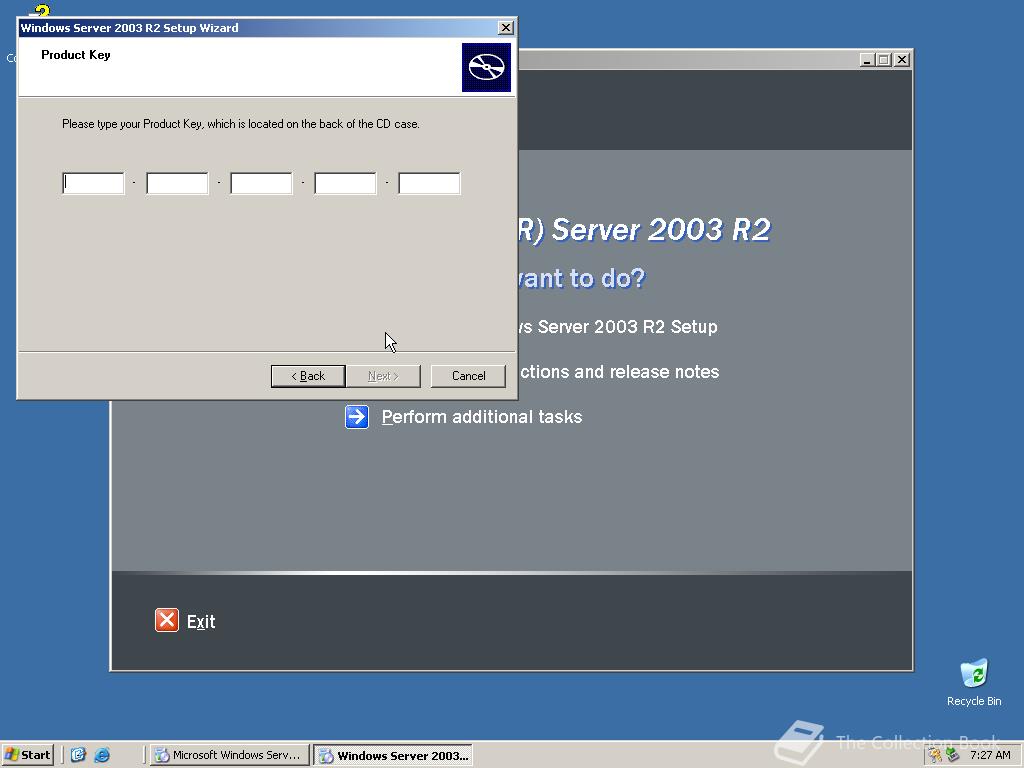Screen dimensions: 1024x768
Task: Cancel the Setup Wizard
Action: tap(468, 376)
